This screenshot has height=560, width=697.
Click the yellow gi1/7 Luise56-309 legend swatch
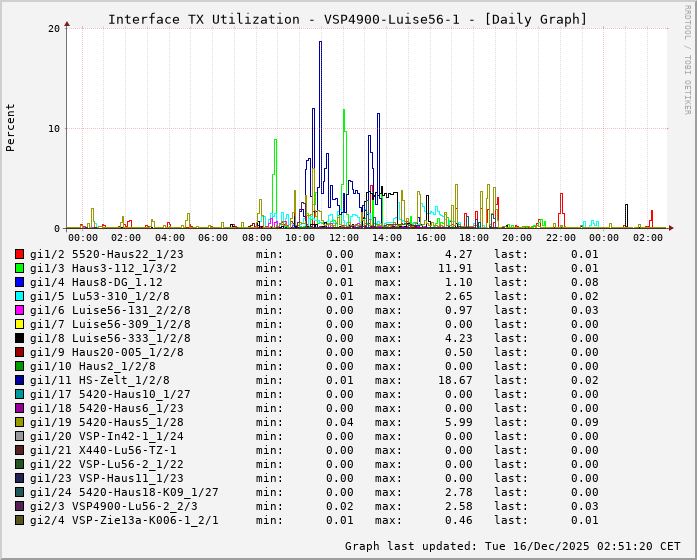(20, 324)
